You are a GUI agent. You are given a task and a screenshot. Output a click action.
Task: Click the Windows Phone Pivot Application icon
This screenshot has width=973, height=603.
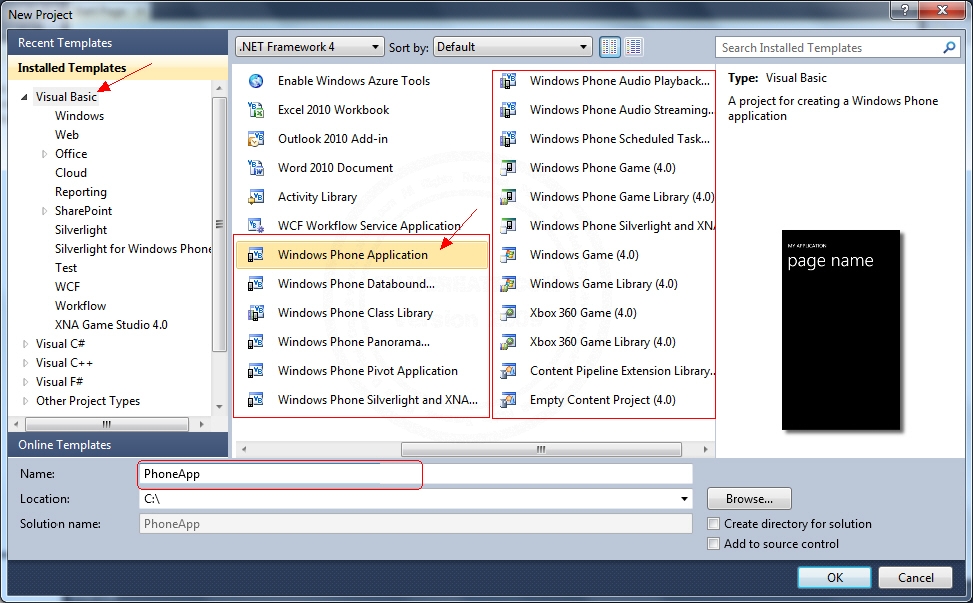coord(256,371)
